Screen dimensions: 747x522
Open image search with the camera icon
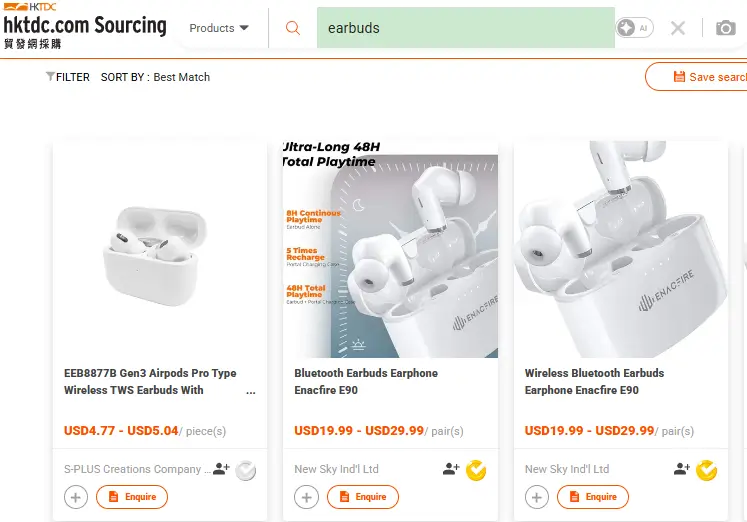[x=726, y=28]
